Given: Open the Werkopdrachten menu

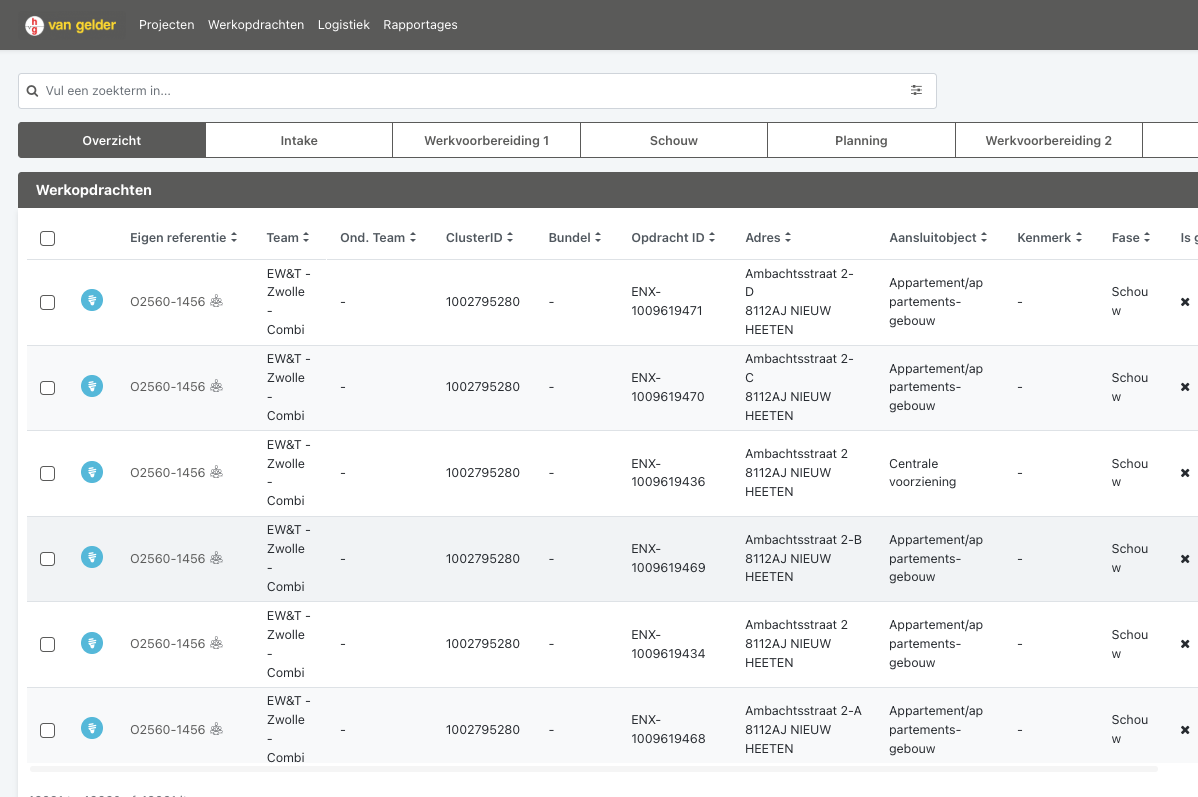Looking at the screenshot, I should [x=256, y=25].
